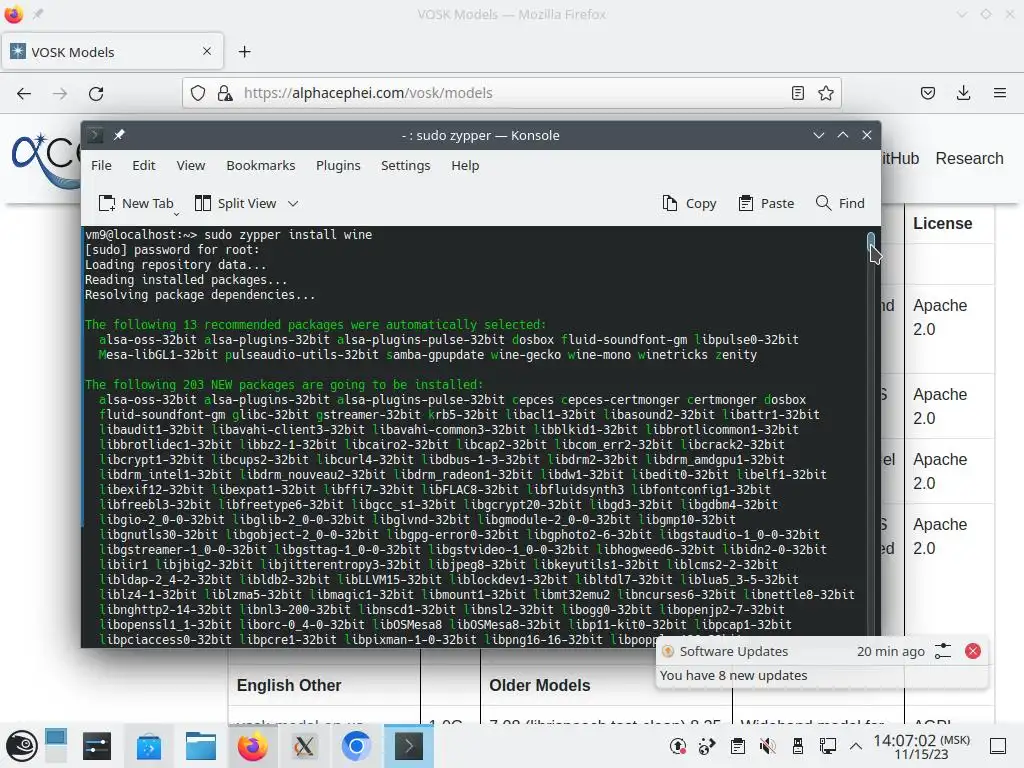Click Copy in Konsole toolbar
This screenshot has width=1024, height=768.
(x=689, y=203)
